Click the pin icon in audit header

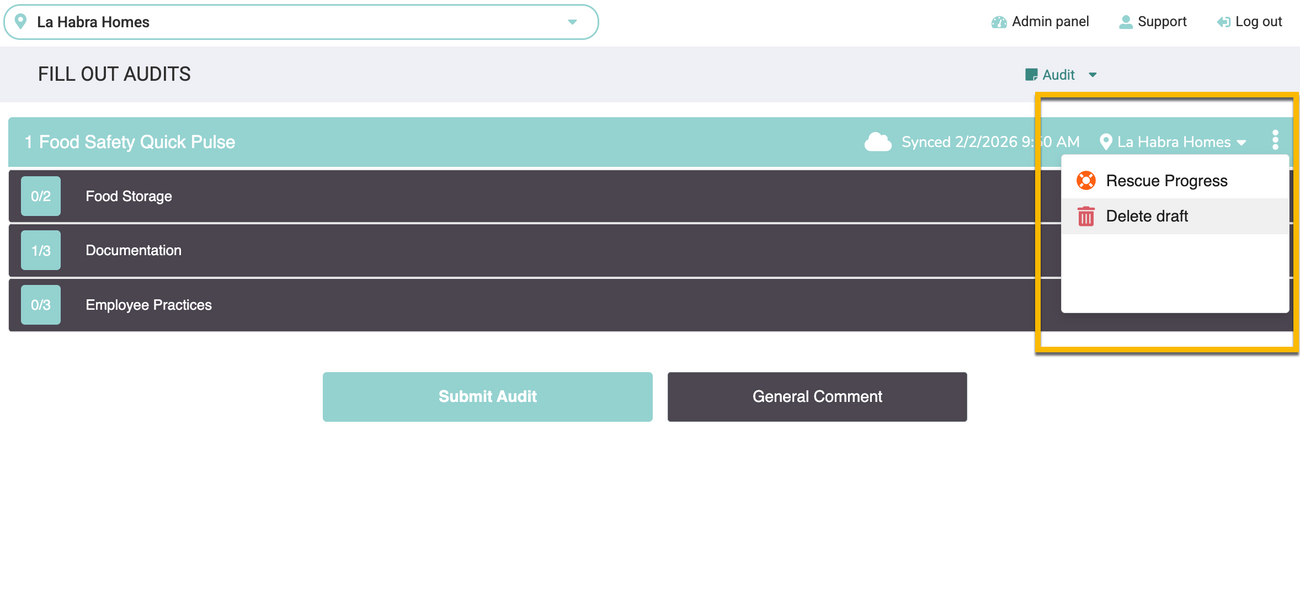tap(1105, 142)
